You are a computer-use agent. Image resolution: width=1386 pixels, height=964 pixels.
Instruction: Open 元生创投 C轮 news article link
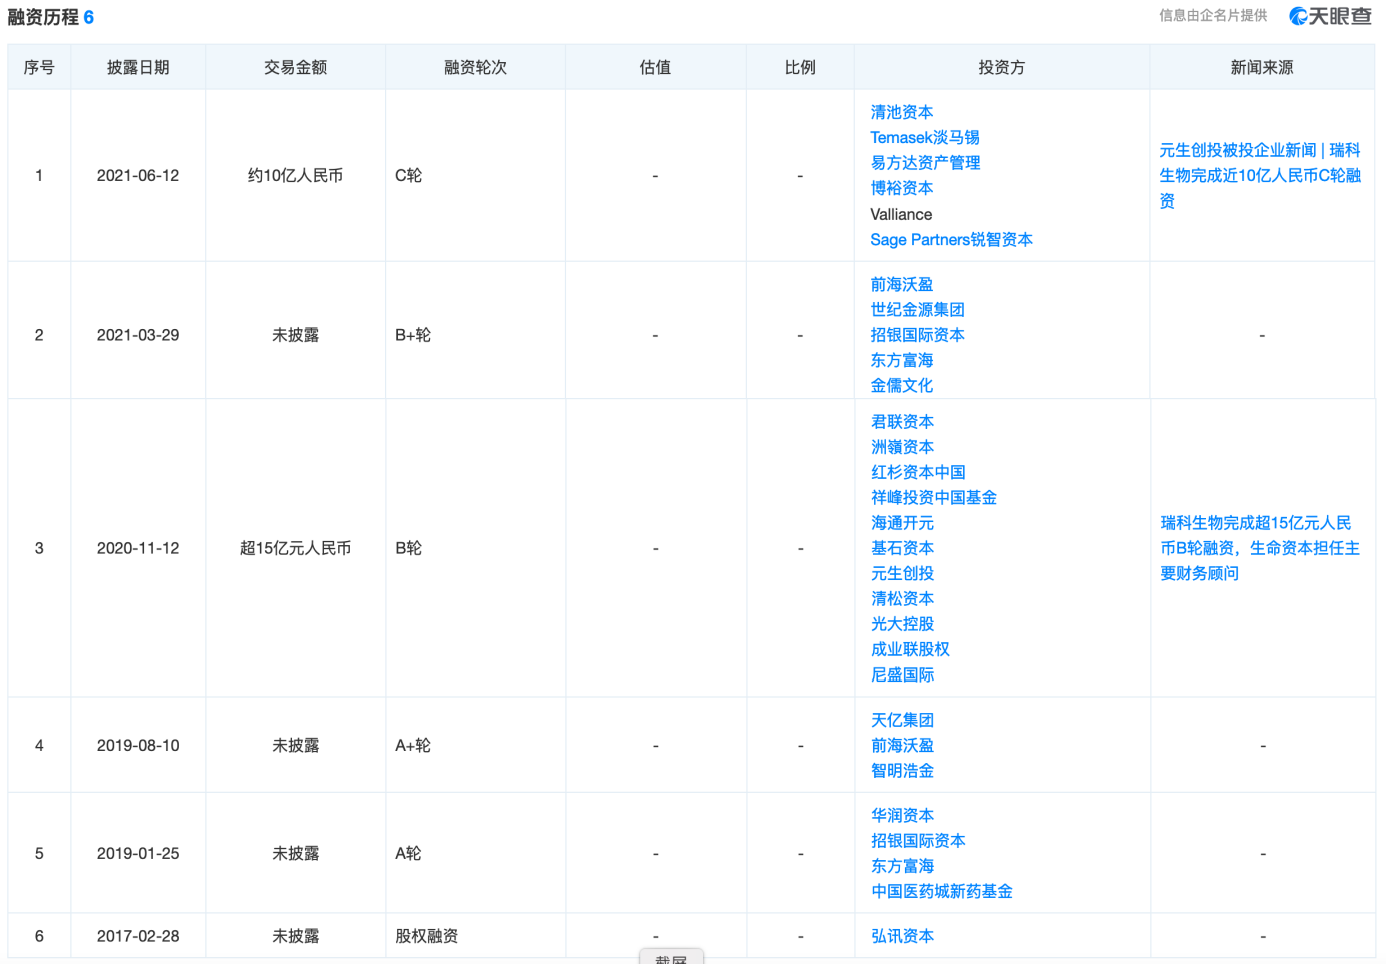(x=1259, y=175)
